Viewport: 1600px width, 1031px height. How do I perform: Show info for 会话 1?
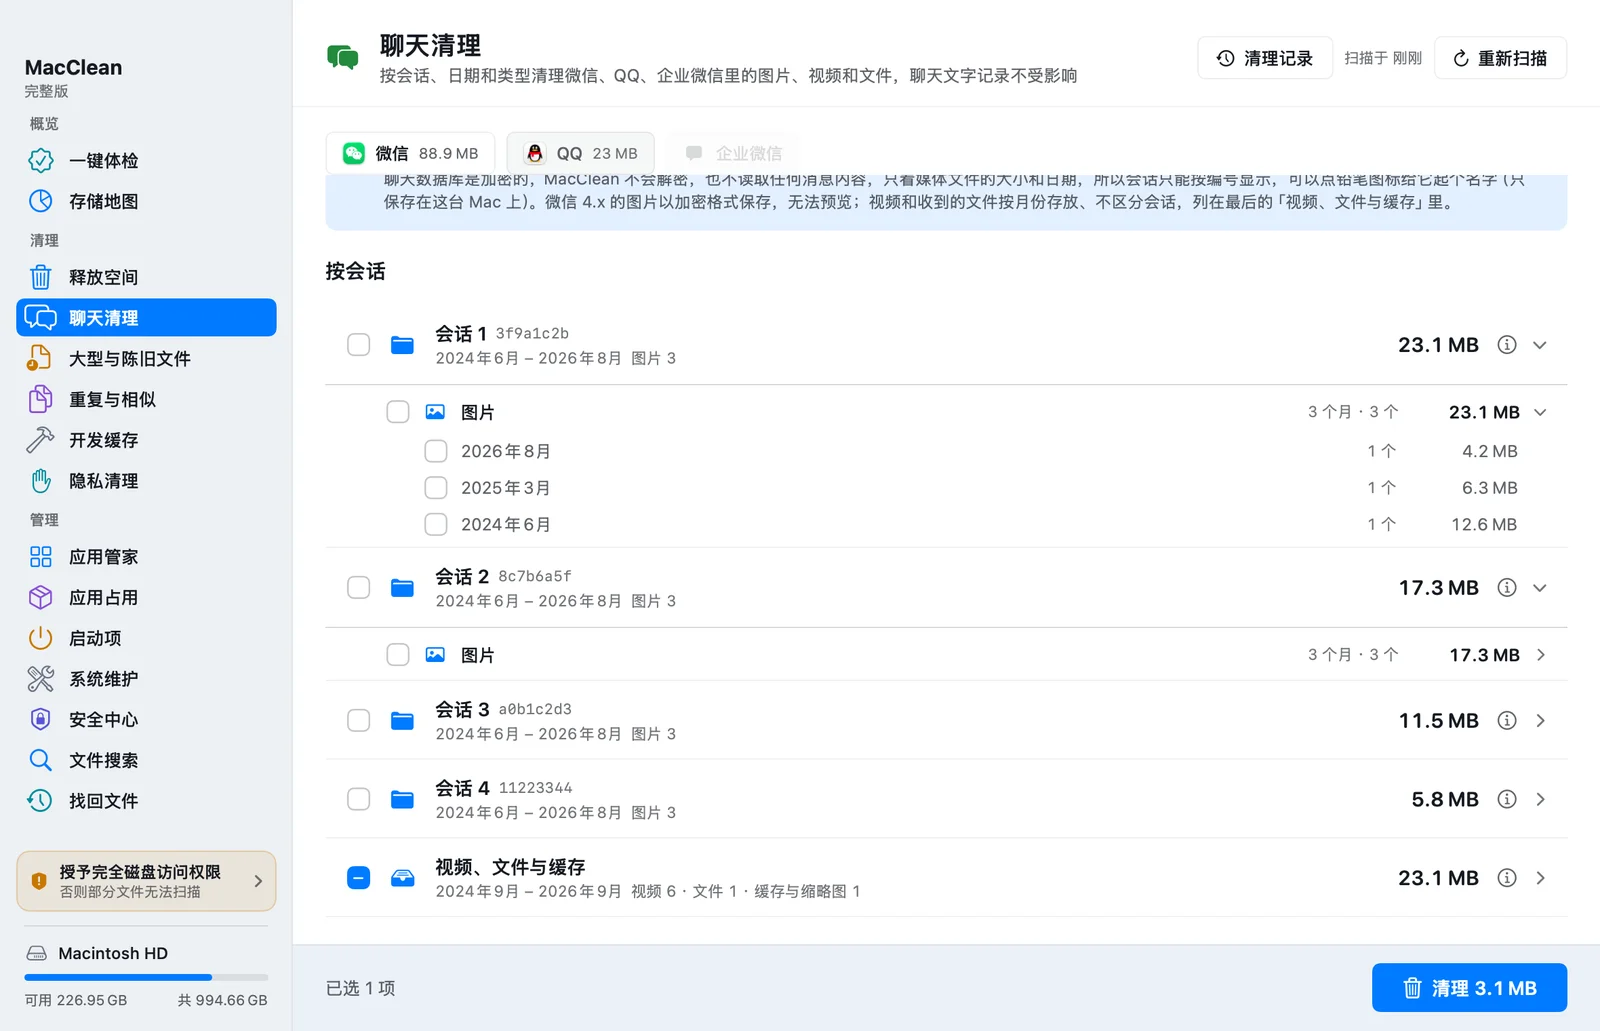pos(1507,345)
